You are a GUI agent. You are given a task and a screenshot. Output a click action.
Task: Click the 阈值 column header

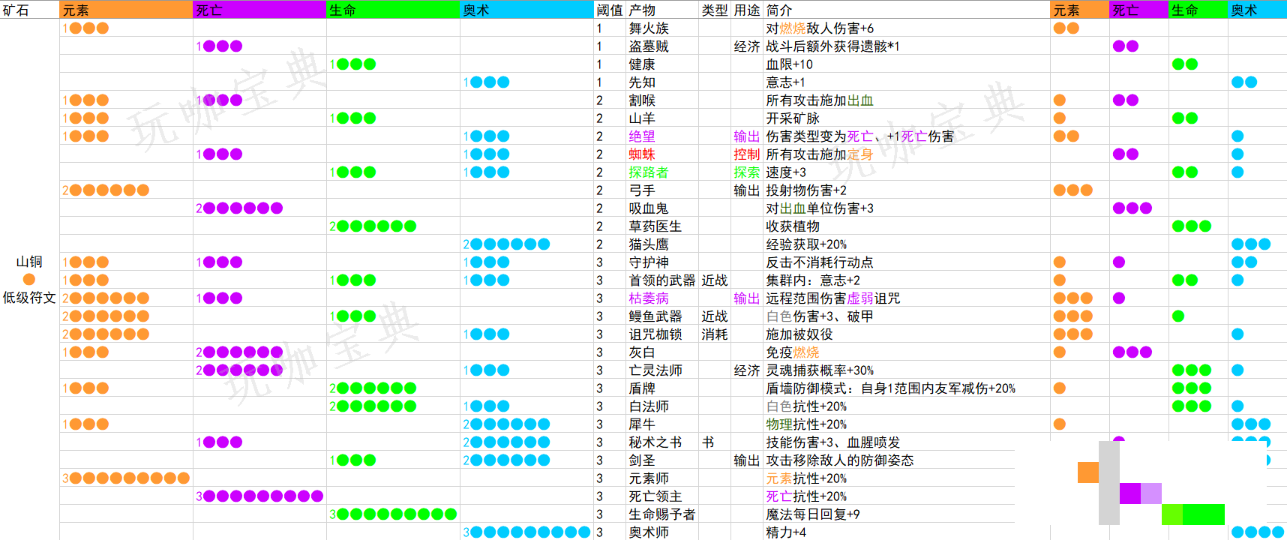click(x=609, y=10)
